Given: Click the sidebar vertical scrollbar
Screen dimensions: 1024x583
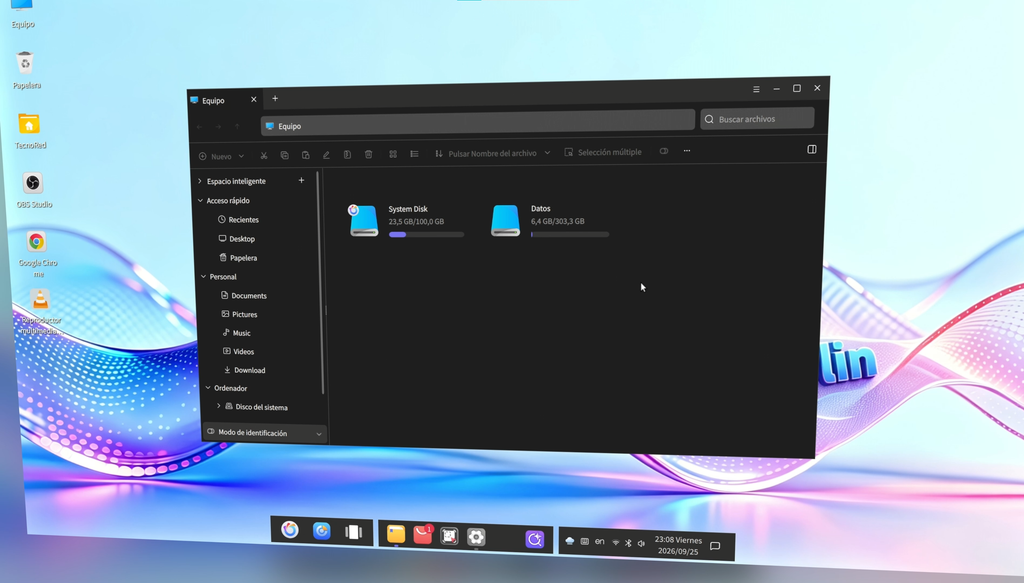Looking at the screenshot, I should 321,283.
